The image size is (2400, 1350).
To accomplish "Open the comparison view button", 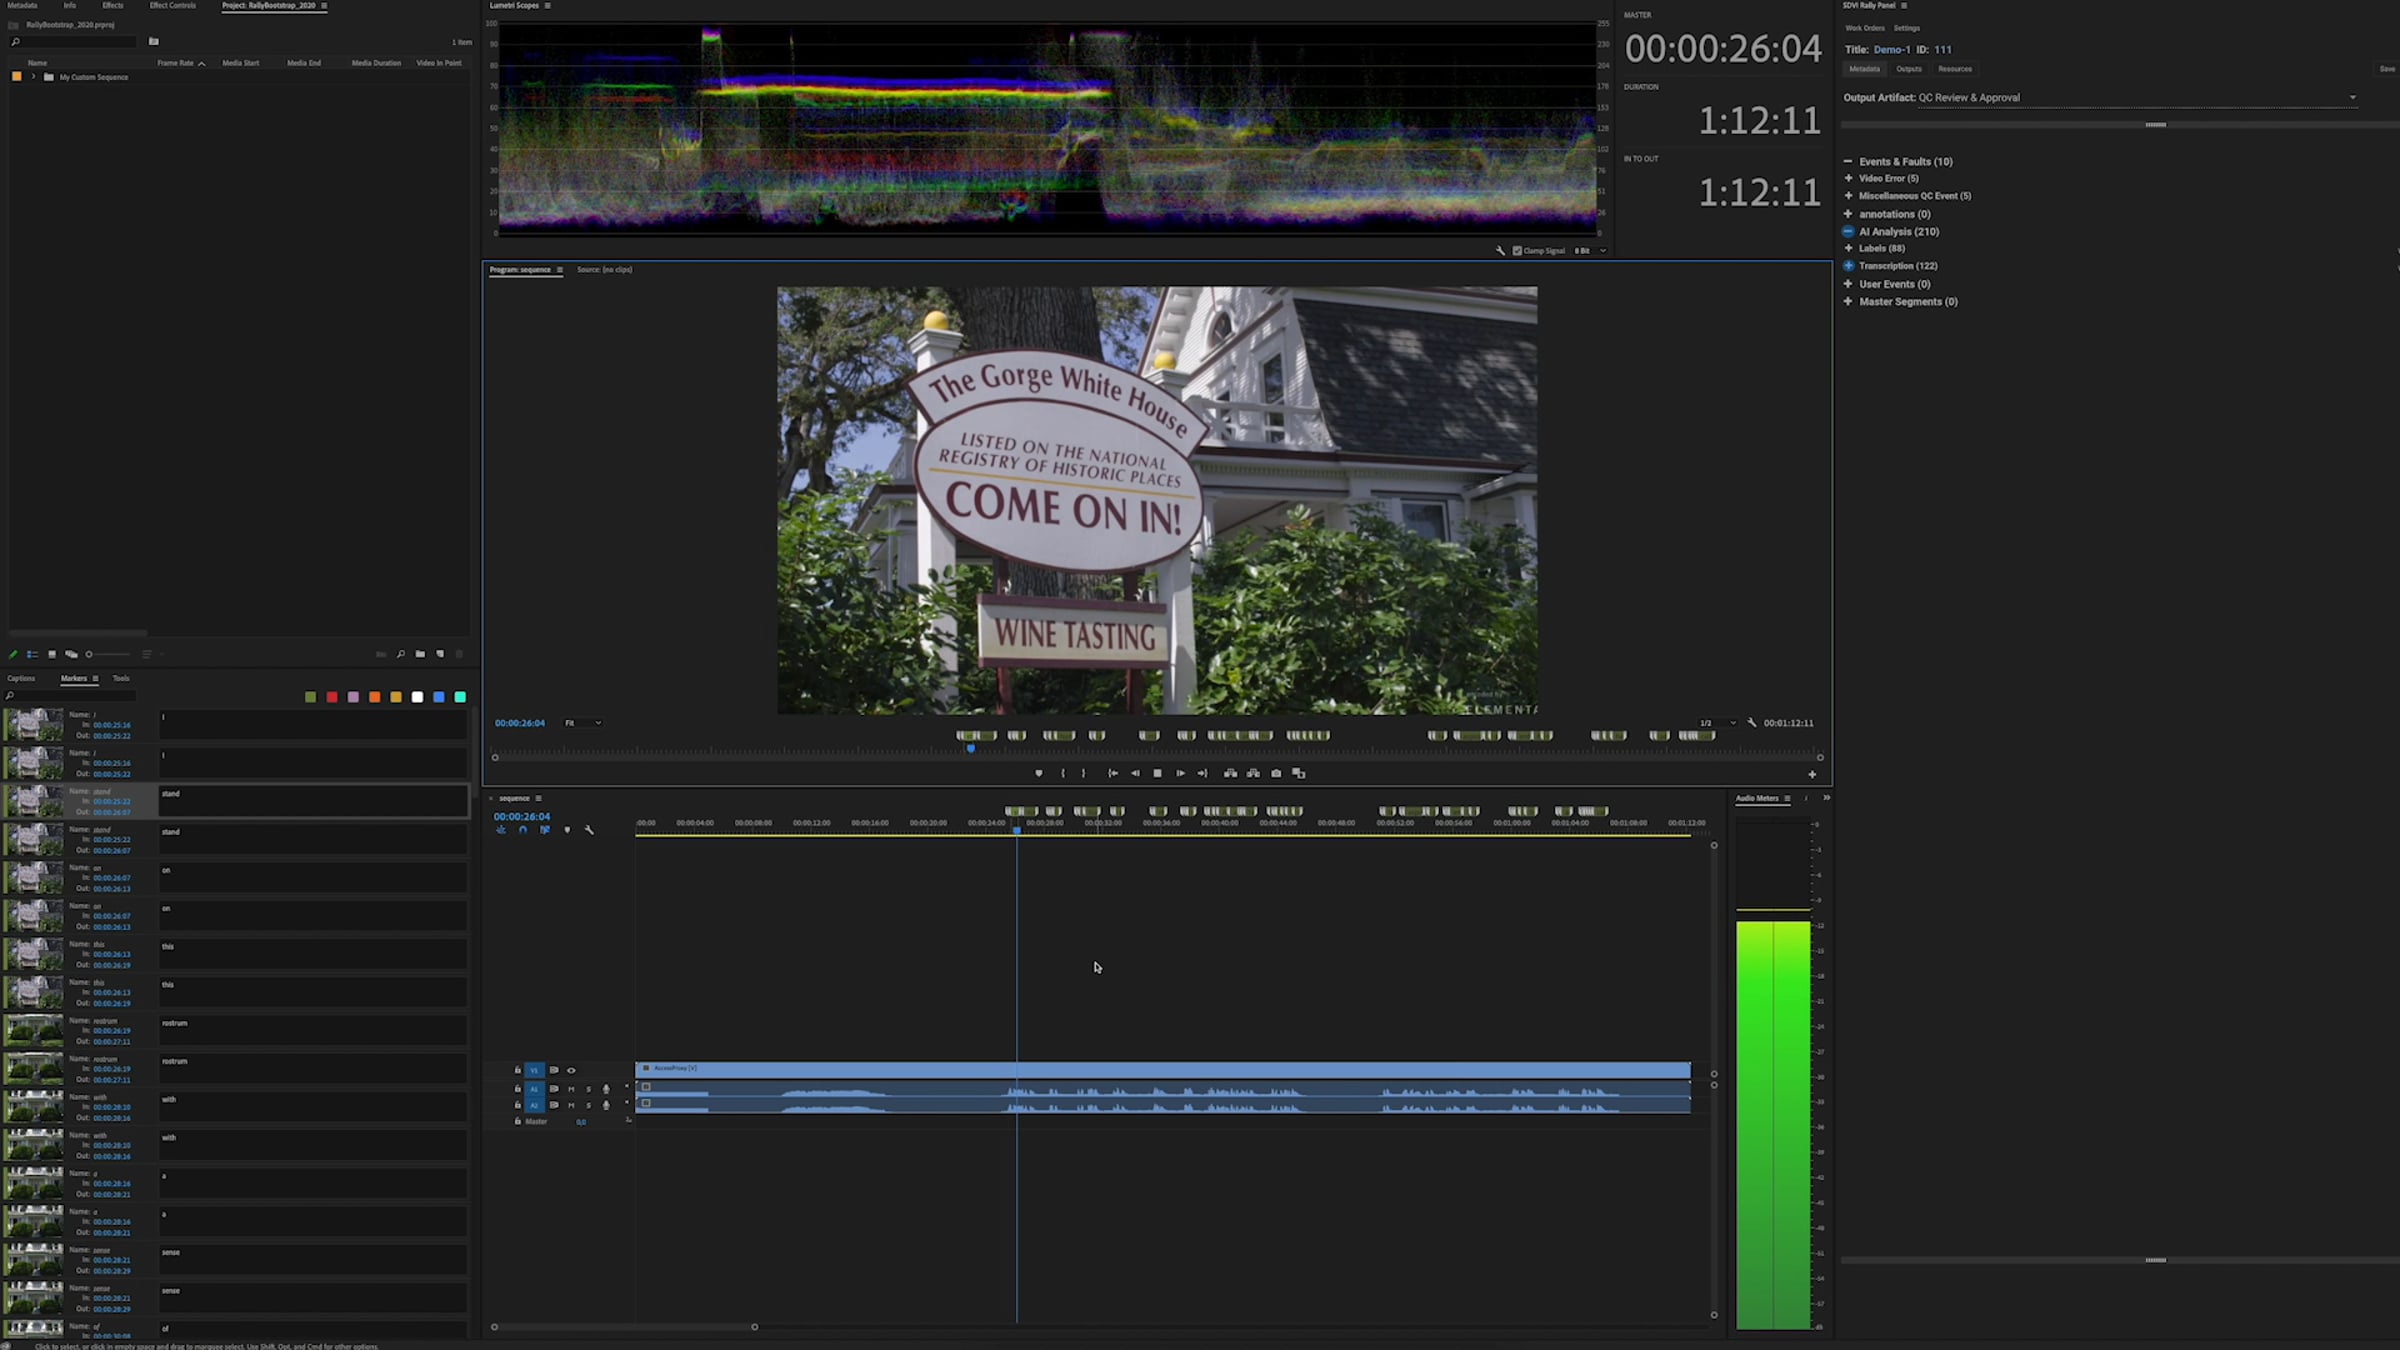I will [x=1299, y=773].
